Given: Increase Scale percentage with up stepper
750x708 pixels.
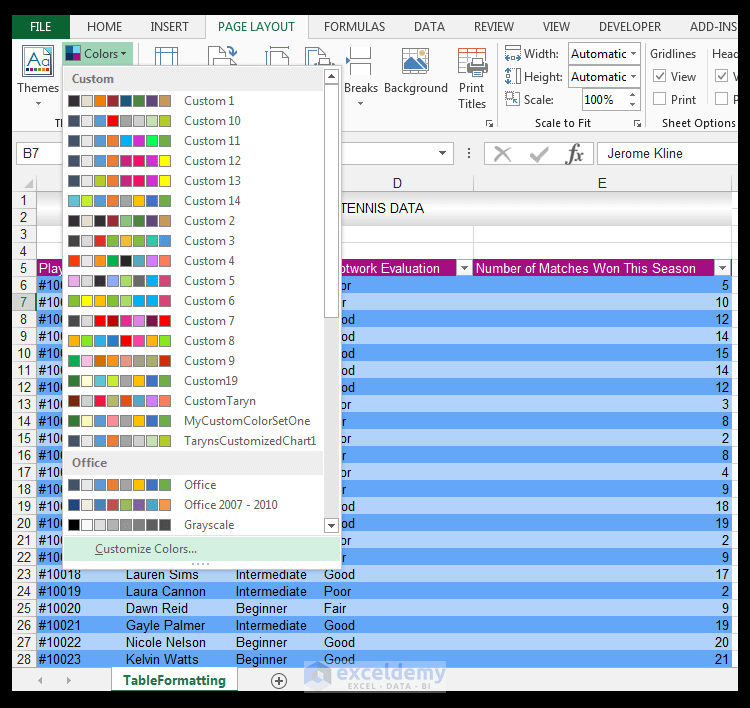Looking at the screenshot, I should (x=632, y=95).
